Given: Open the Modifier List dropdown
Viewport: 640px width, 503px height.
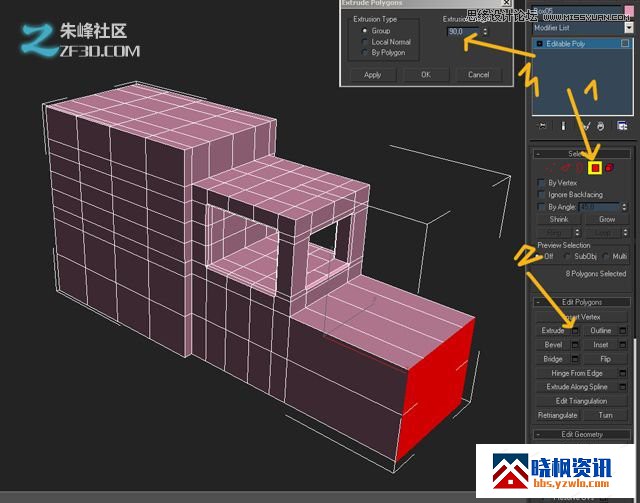Looking at the screenshot, I should pyautogui.click(x=629, y=28).
